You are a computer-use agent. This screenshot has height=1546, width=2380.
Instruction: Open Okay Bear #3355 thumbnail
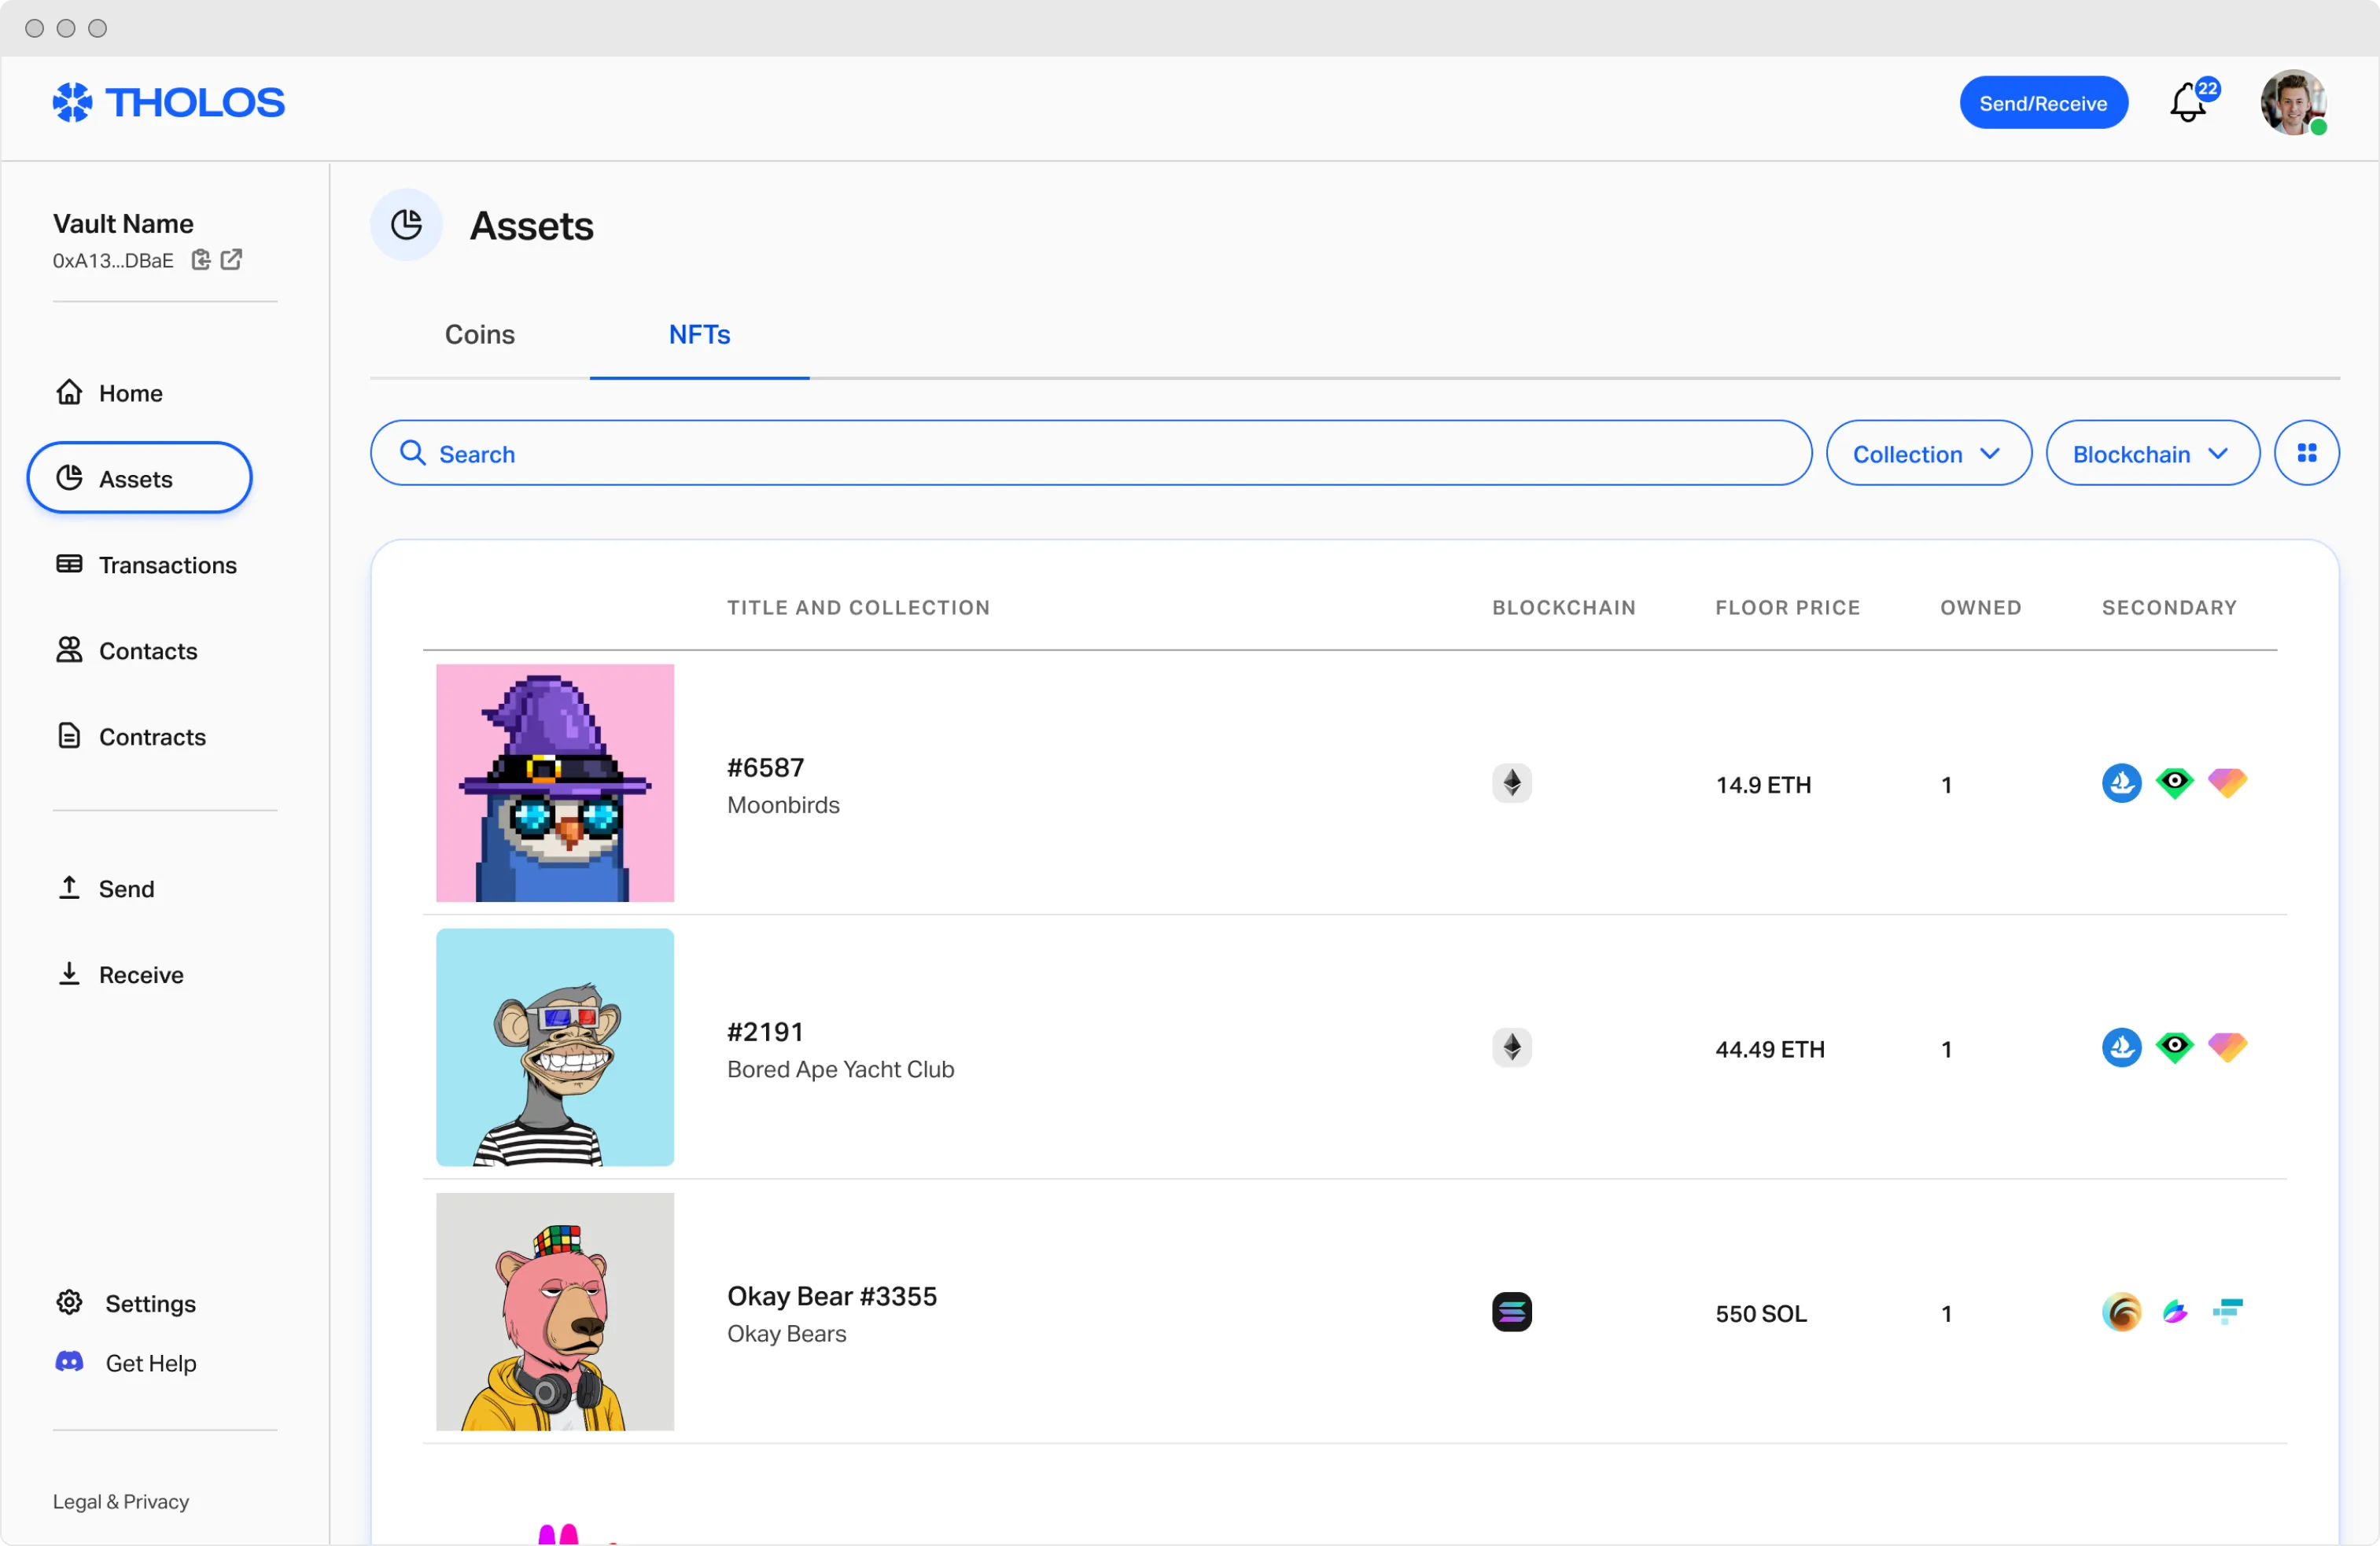555,1312
